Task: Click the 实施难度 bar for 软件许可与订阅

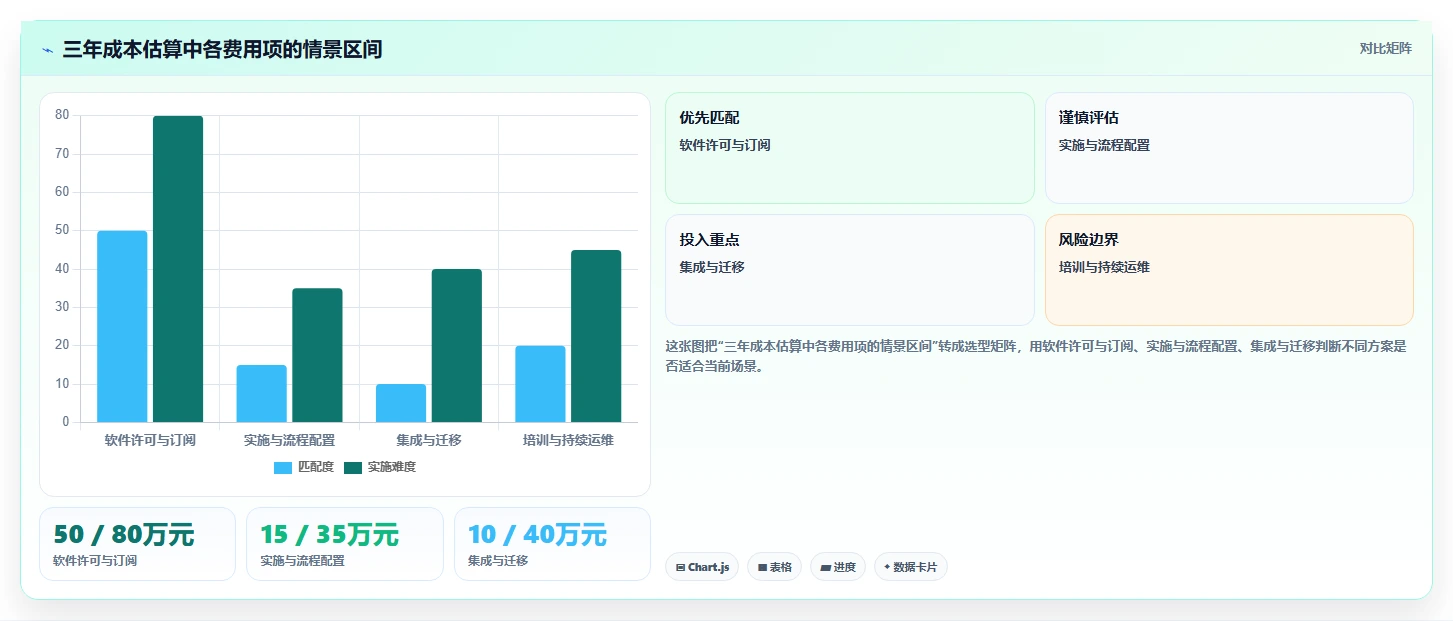Action: pos(178,269)
